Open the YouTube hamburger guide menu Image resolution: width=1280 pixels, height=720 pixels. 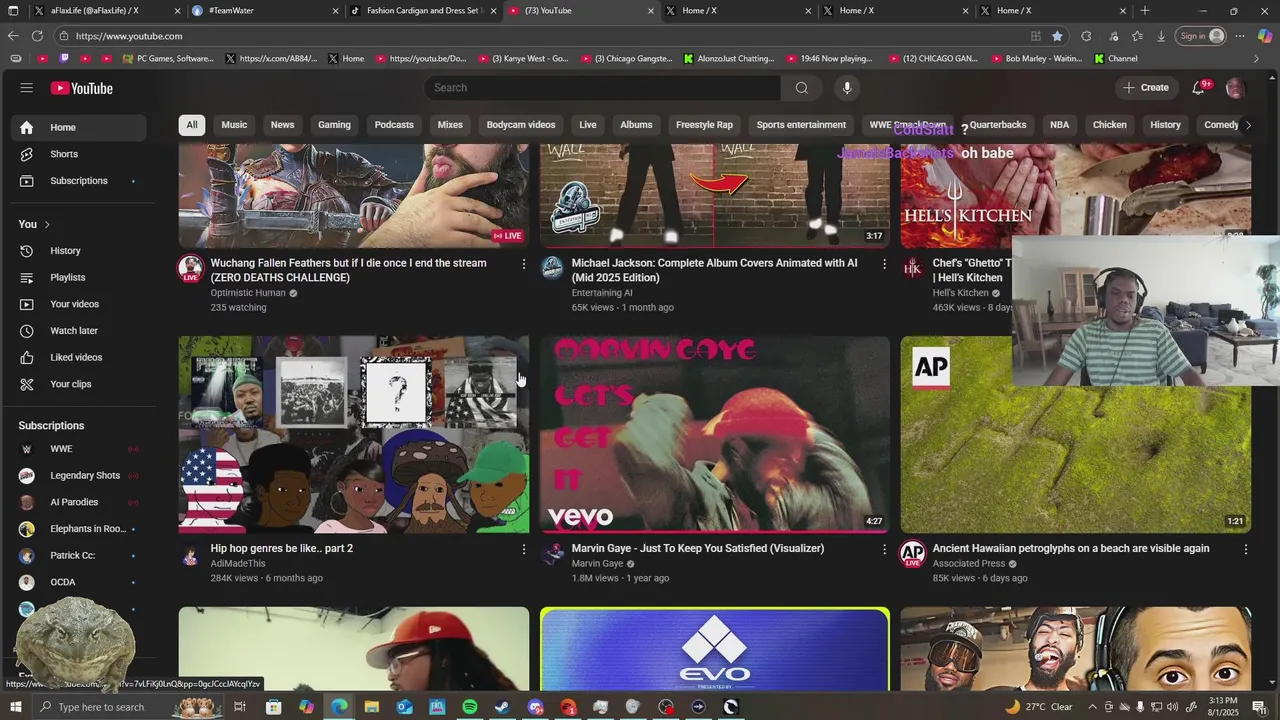point(26,88)
